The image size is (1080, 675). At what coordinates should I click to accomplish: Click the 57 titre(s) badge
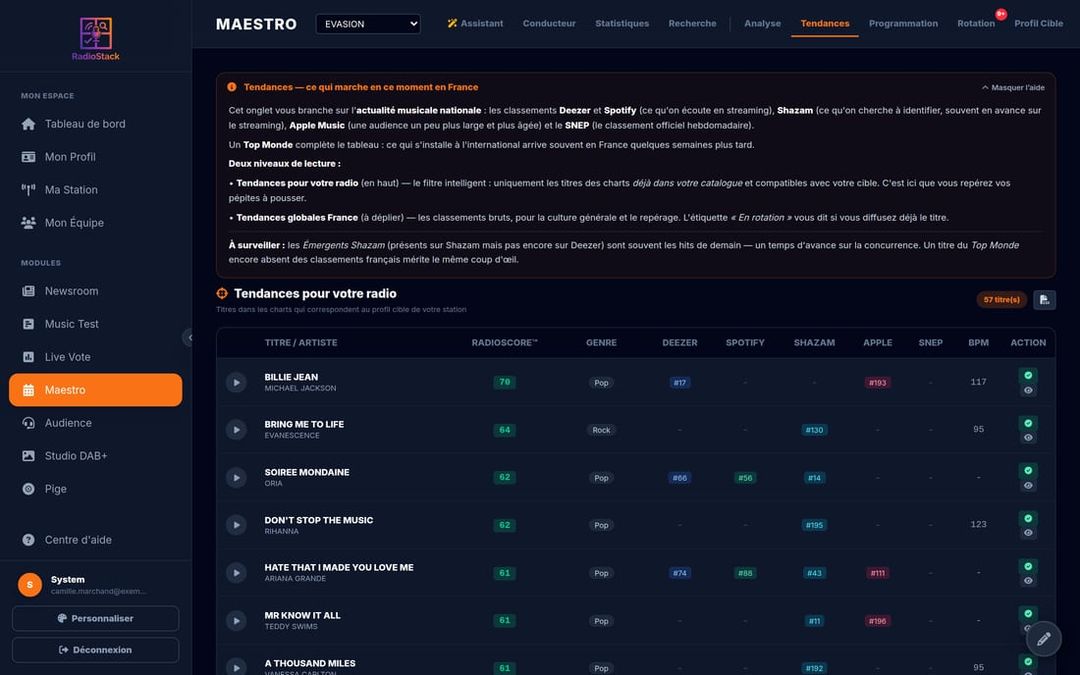point(1001,300)
